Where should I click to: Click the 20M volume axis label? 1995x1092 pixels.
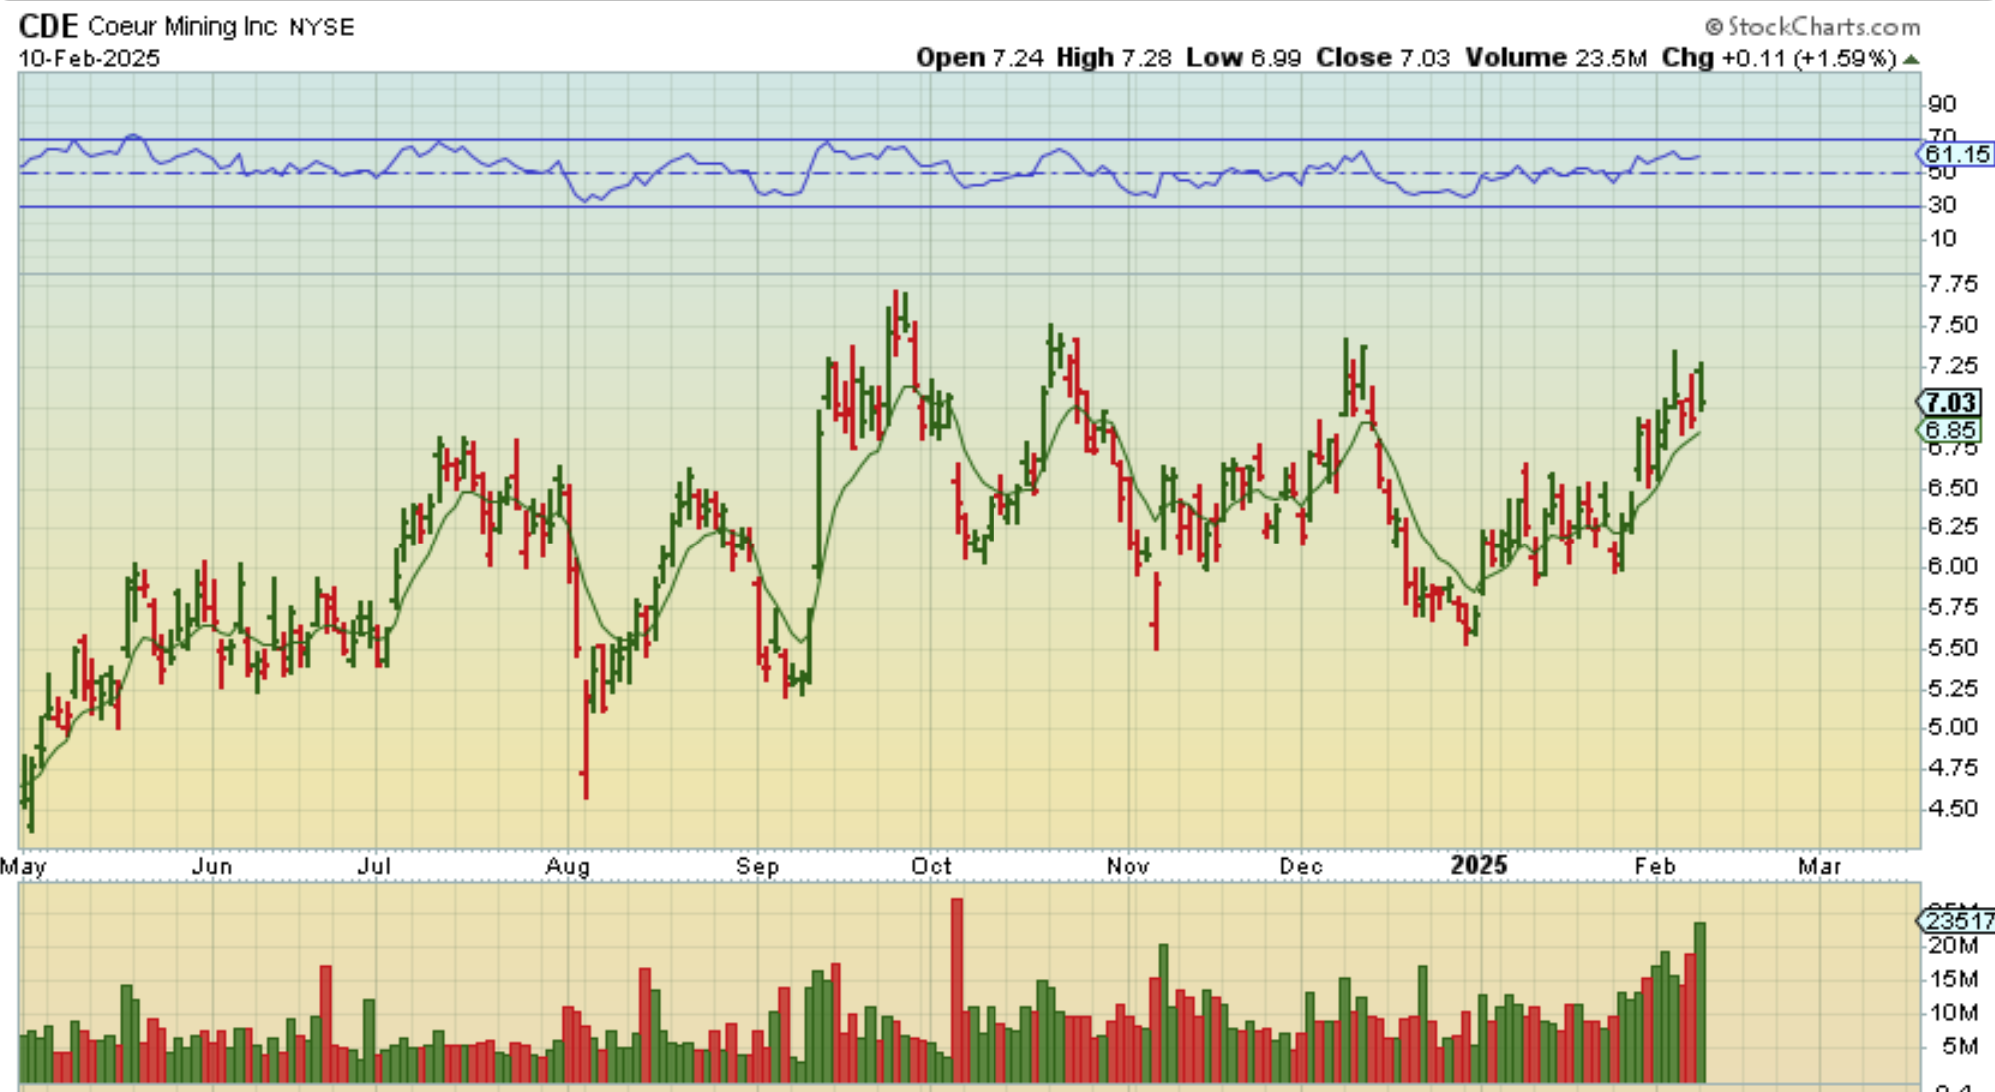click(x=1952, y=945)
